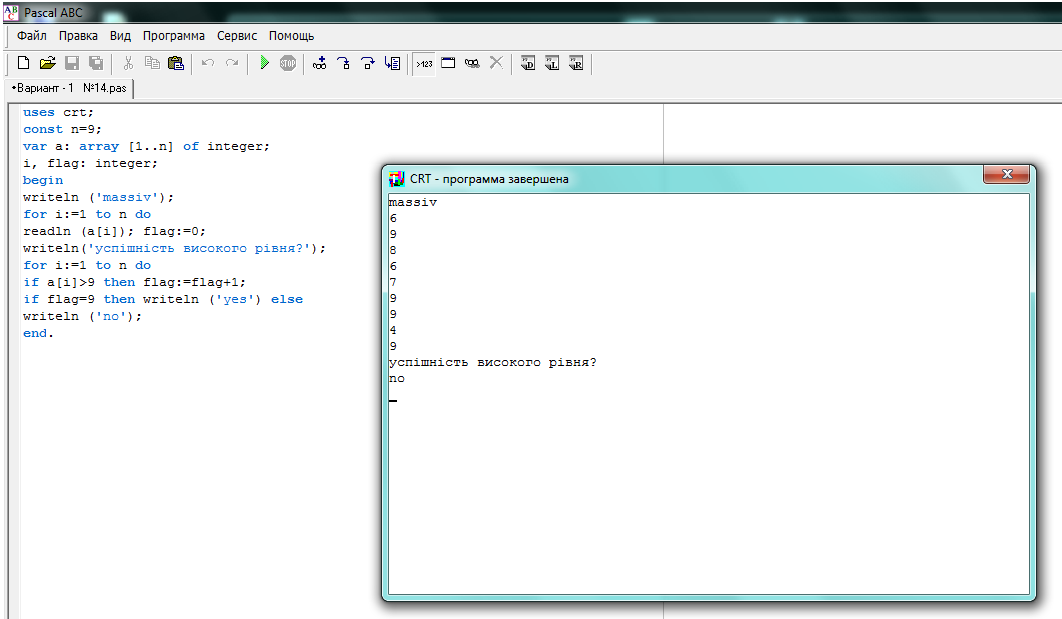This screenshot has height=619, width=1062.
Task: Click the value 4 in CRT output
Action: coord(393,330)
